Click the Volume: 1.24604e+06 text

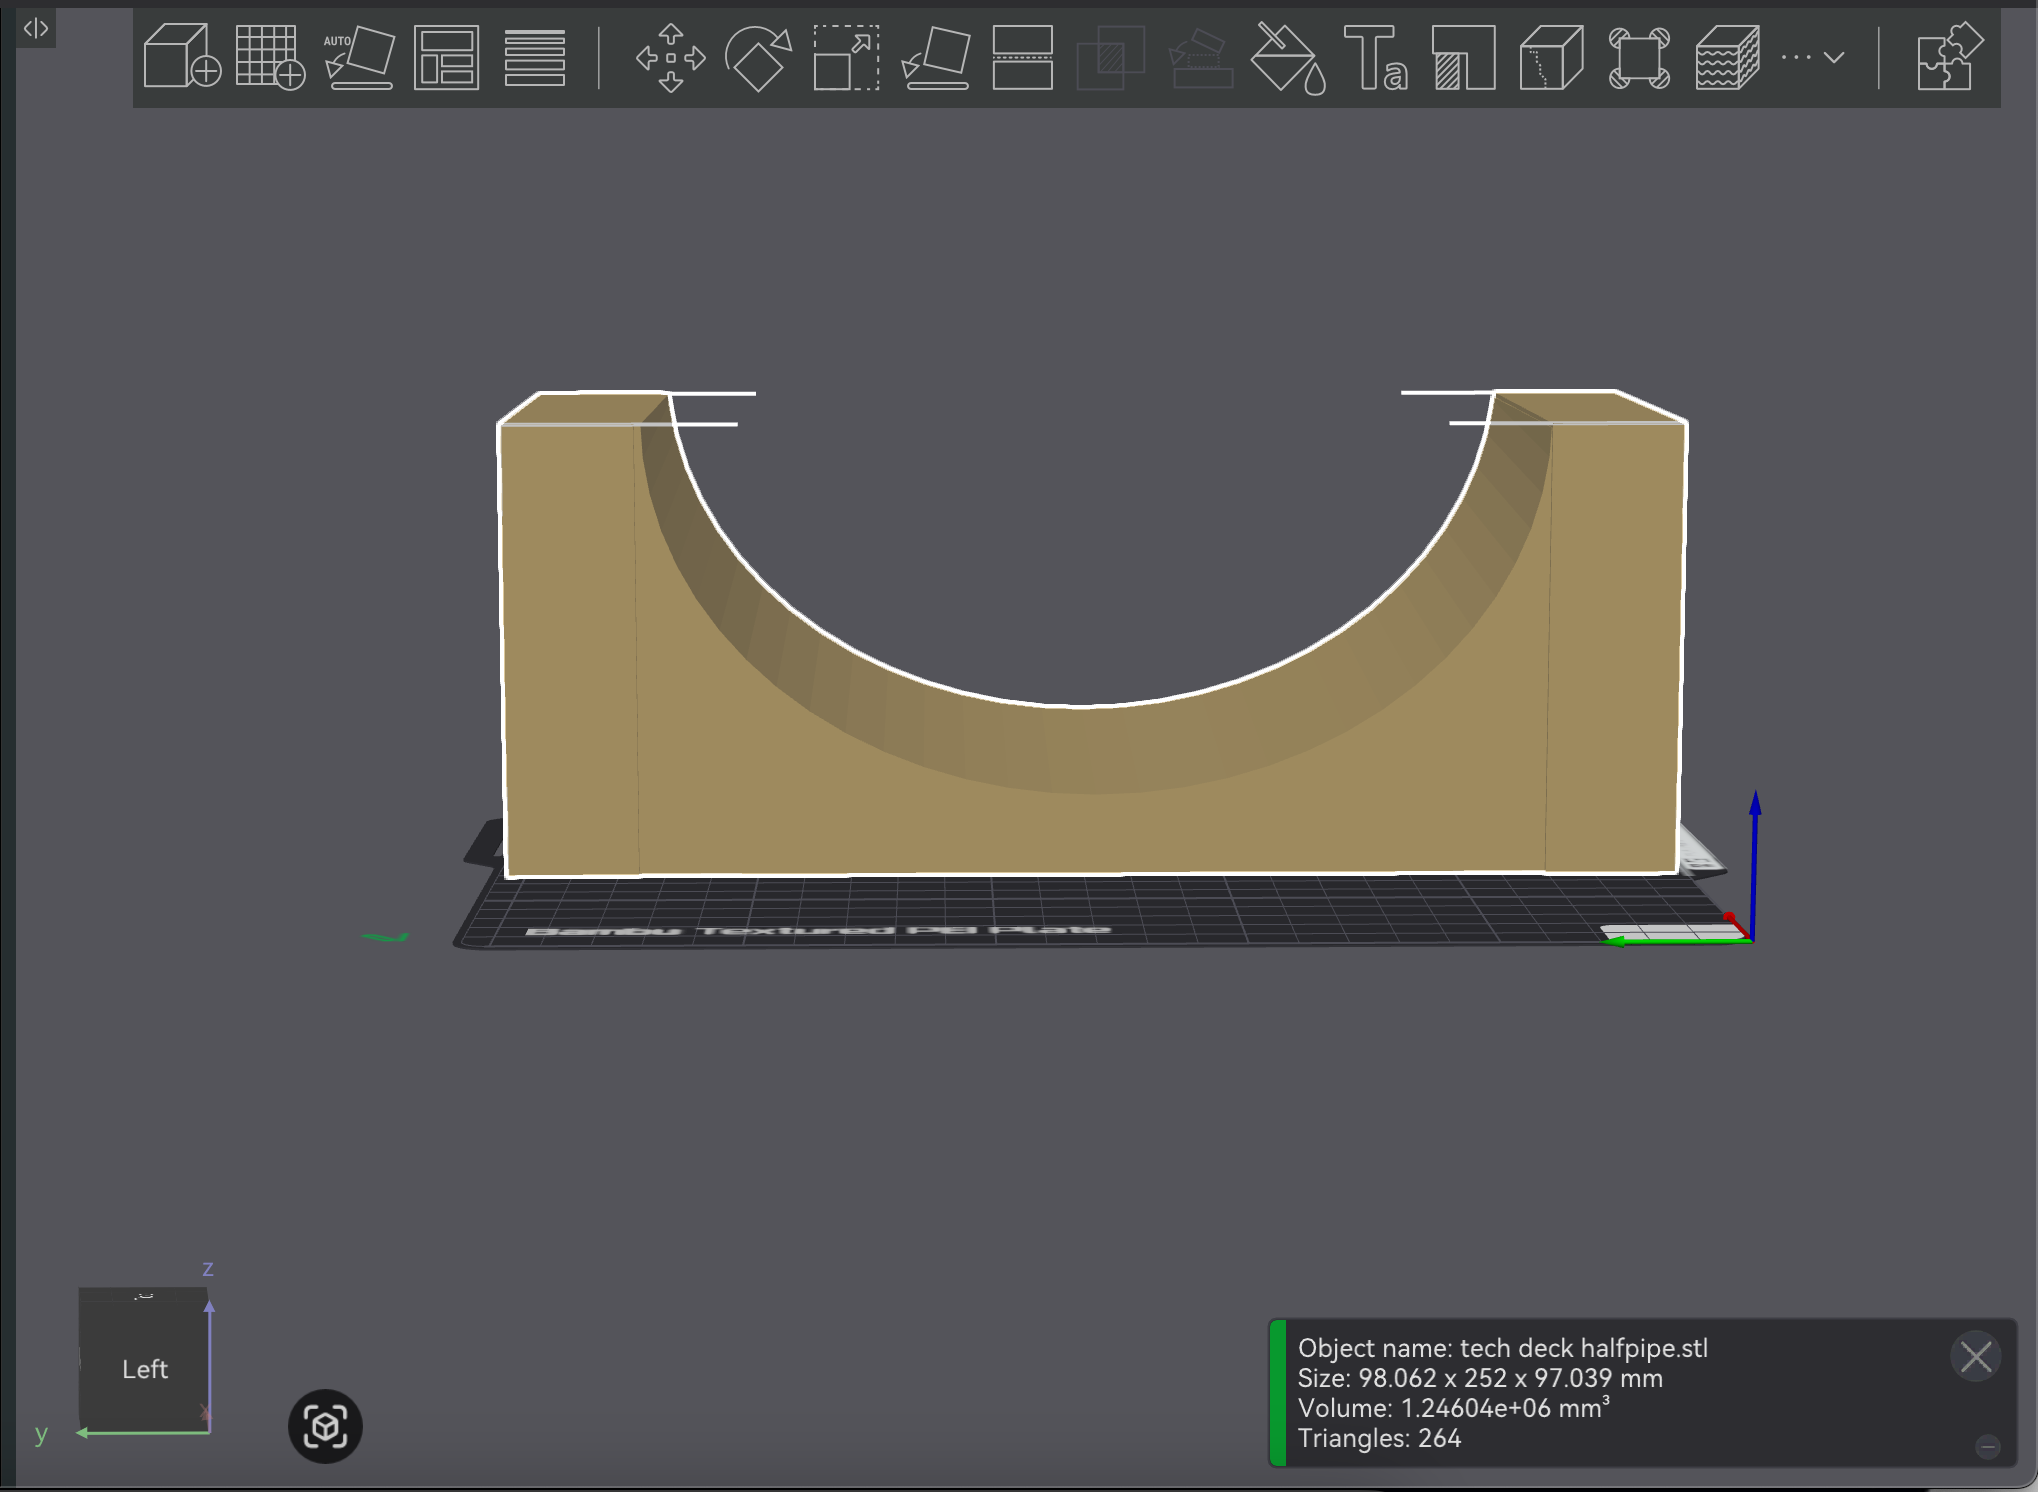tap(1453, 1408)
